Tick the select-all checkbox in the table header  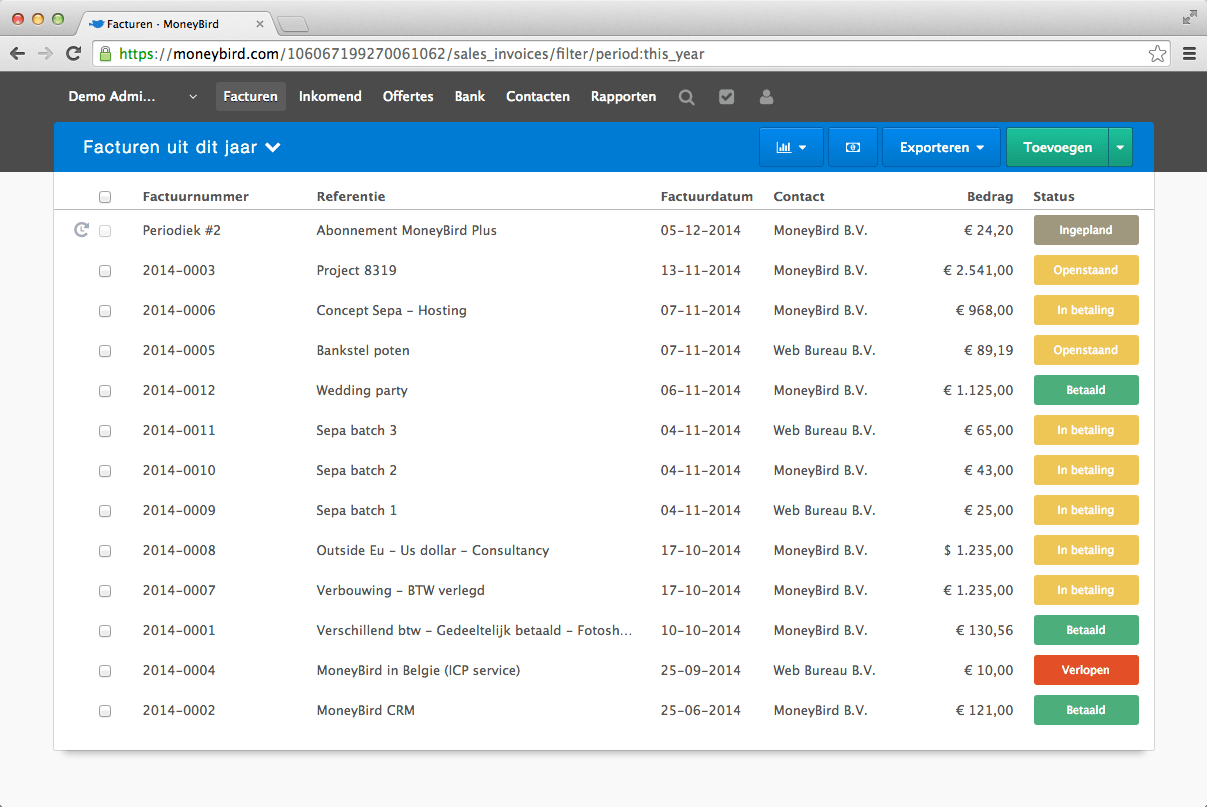click(105, 197)
